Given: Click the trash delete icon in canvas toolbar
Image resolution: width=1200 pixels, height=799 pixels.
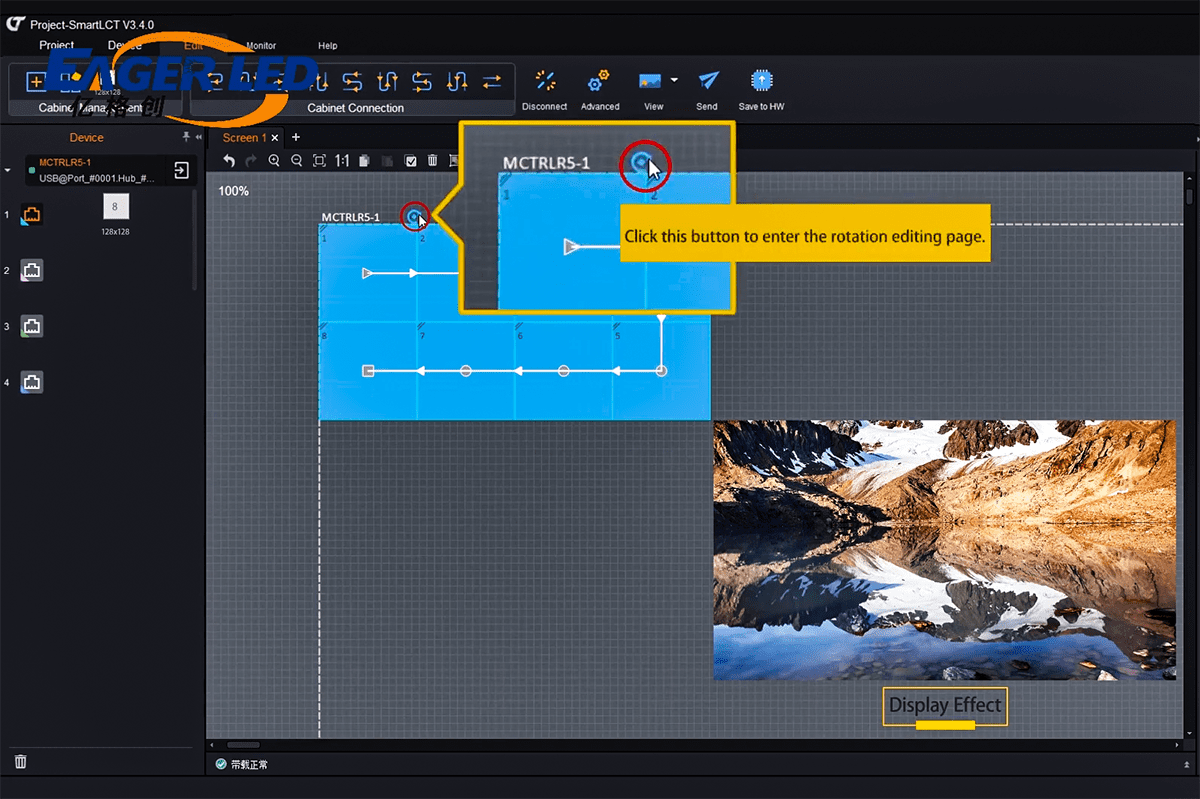Looking at the screenshot, I should [433, 161].
